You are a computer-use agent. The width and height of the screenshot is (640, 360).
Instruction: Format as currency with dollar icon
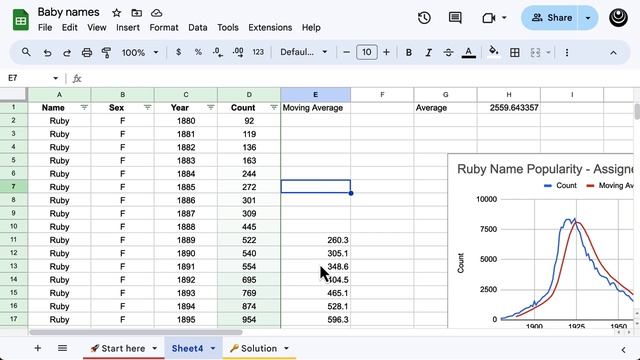178,52
